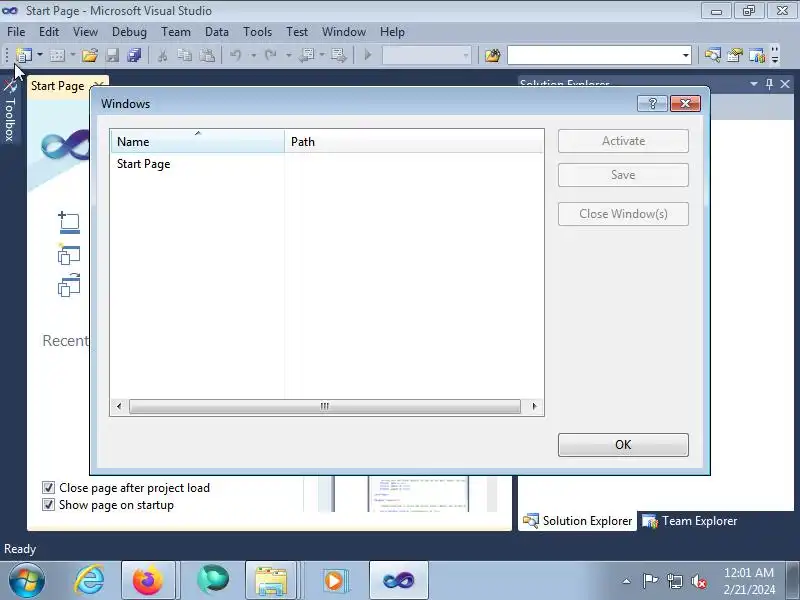Click the New Project toolbar icon
The image size is (800, 600).
coord(23,55)
